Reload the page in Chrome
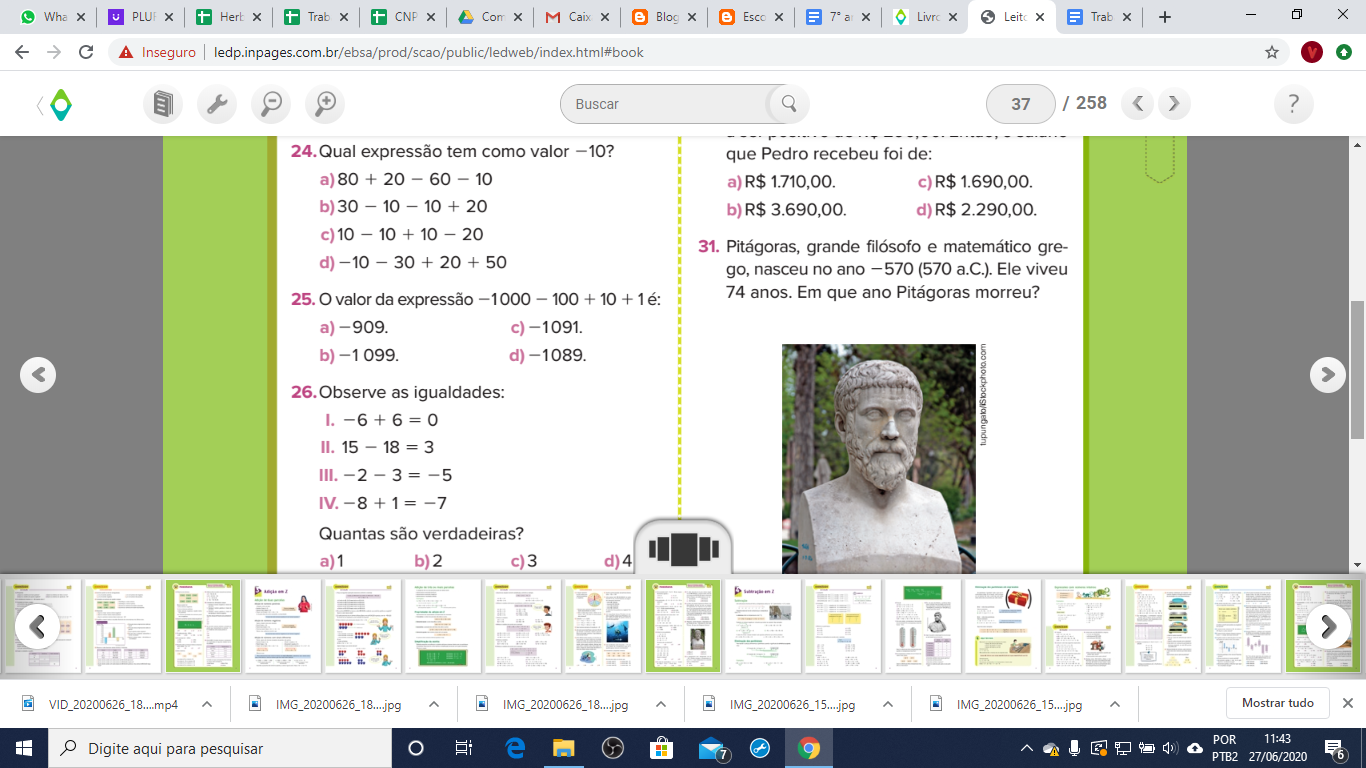This screenshot has width=1366, height=768. (x=86, y=52)
